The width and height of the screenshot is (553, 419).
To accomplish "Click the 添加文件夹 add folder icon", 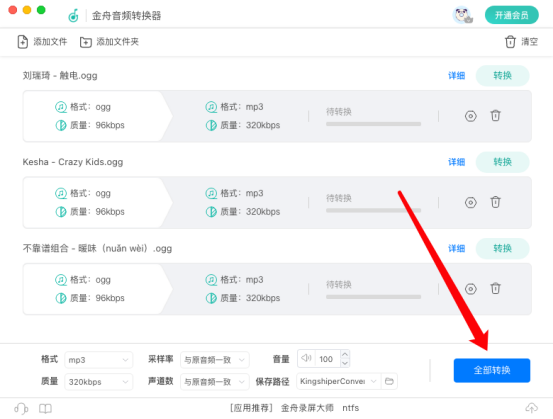I will click(85, 42).
